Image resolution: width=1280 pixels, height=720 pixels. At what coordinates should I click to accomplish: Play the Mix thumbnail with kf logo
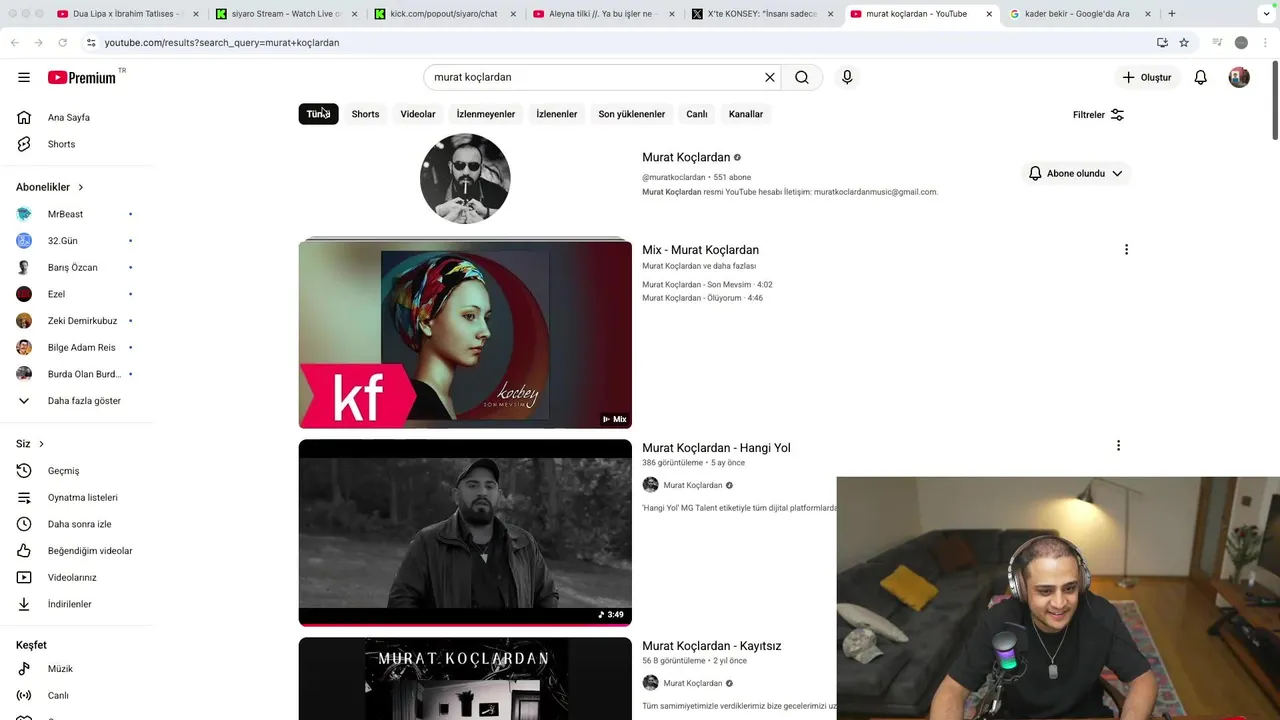click(x=465, y=335)
